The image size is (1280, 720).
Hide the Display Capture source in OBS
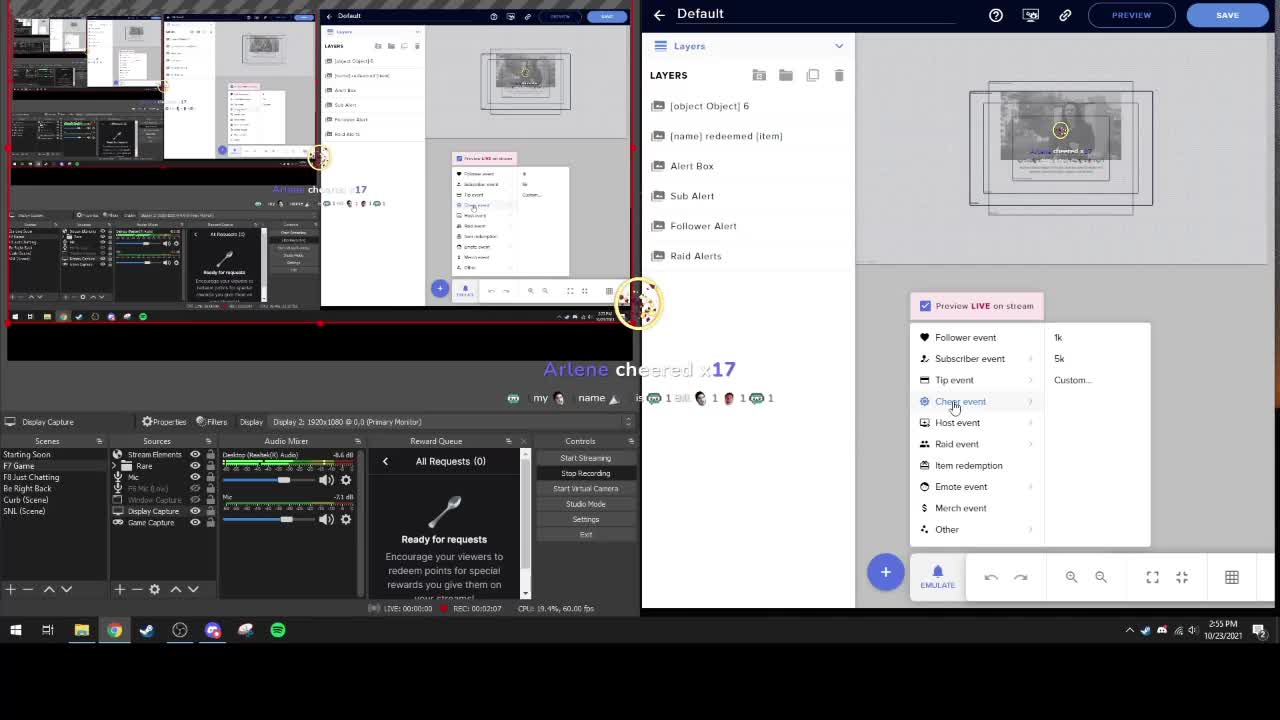pos(195,511)
